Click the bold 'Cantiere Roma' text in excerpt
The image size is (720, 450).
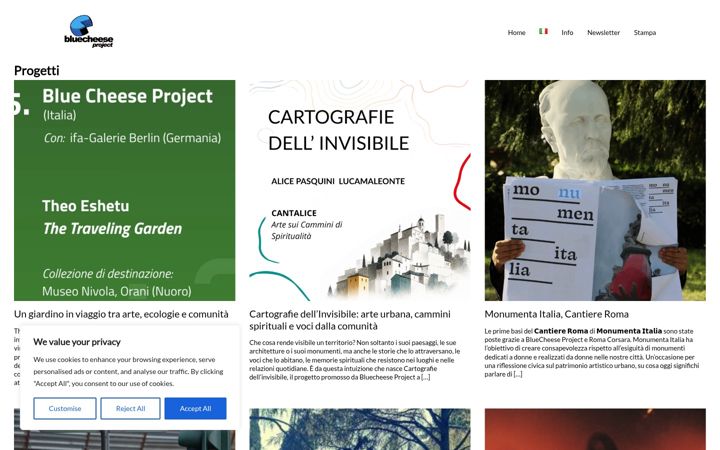561,331
